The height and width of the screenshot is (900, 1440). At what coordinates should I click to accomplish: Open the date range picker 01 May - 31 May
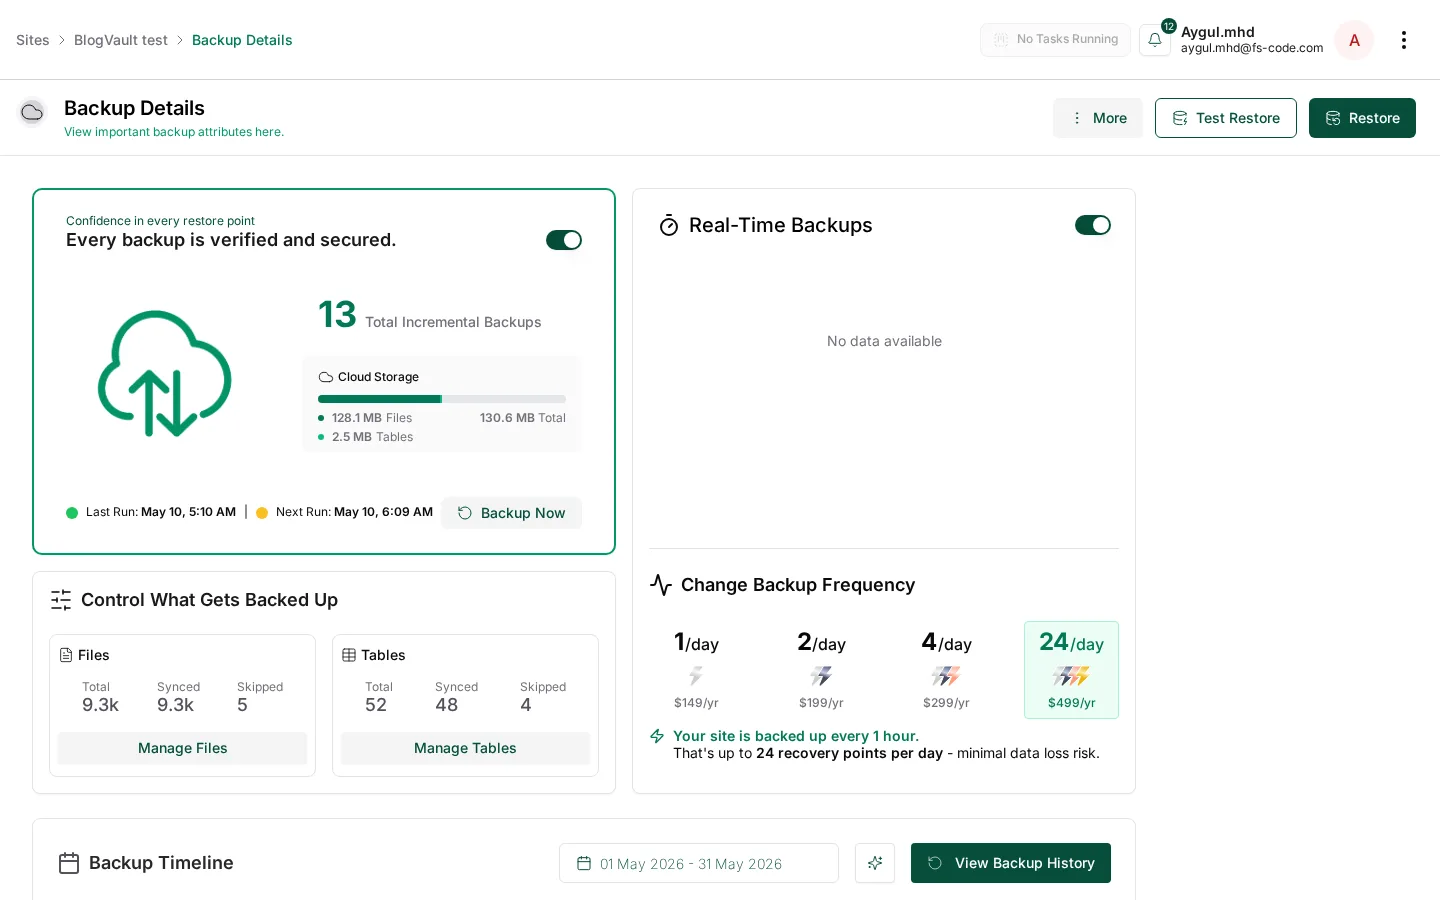pyautogui.click(x=699, y=863)
